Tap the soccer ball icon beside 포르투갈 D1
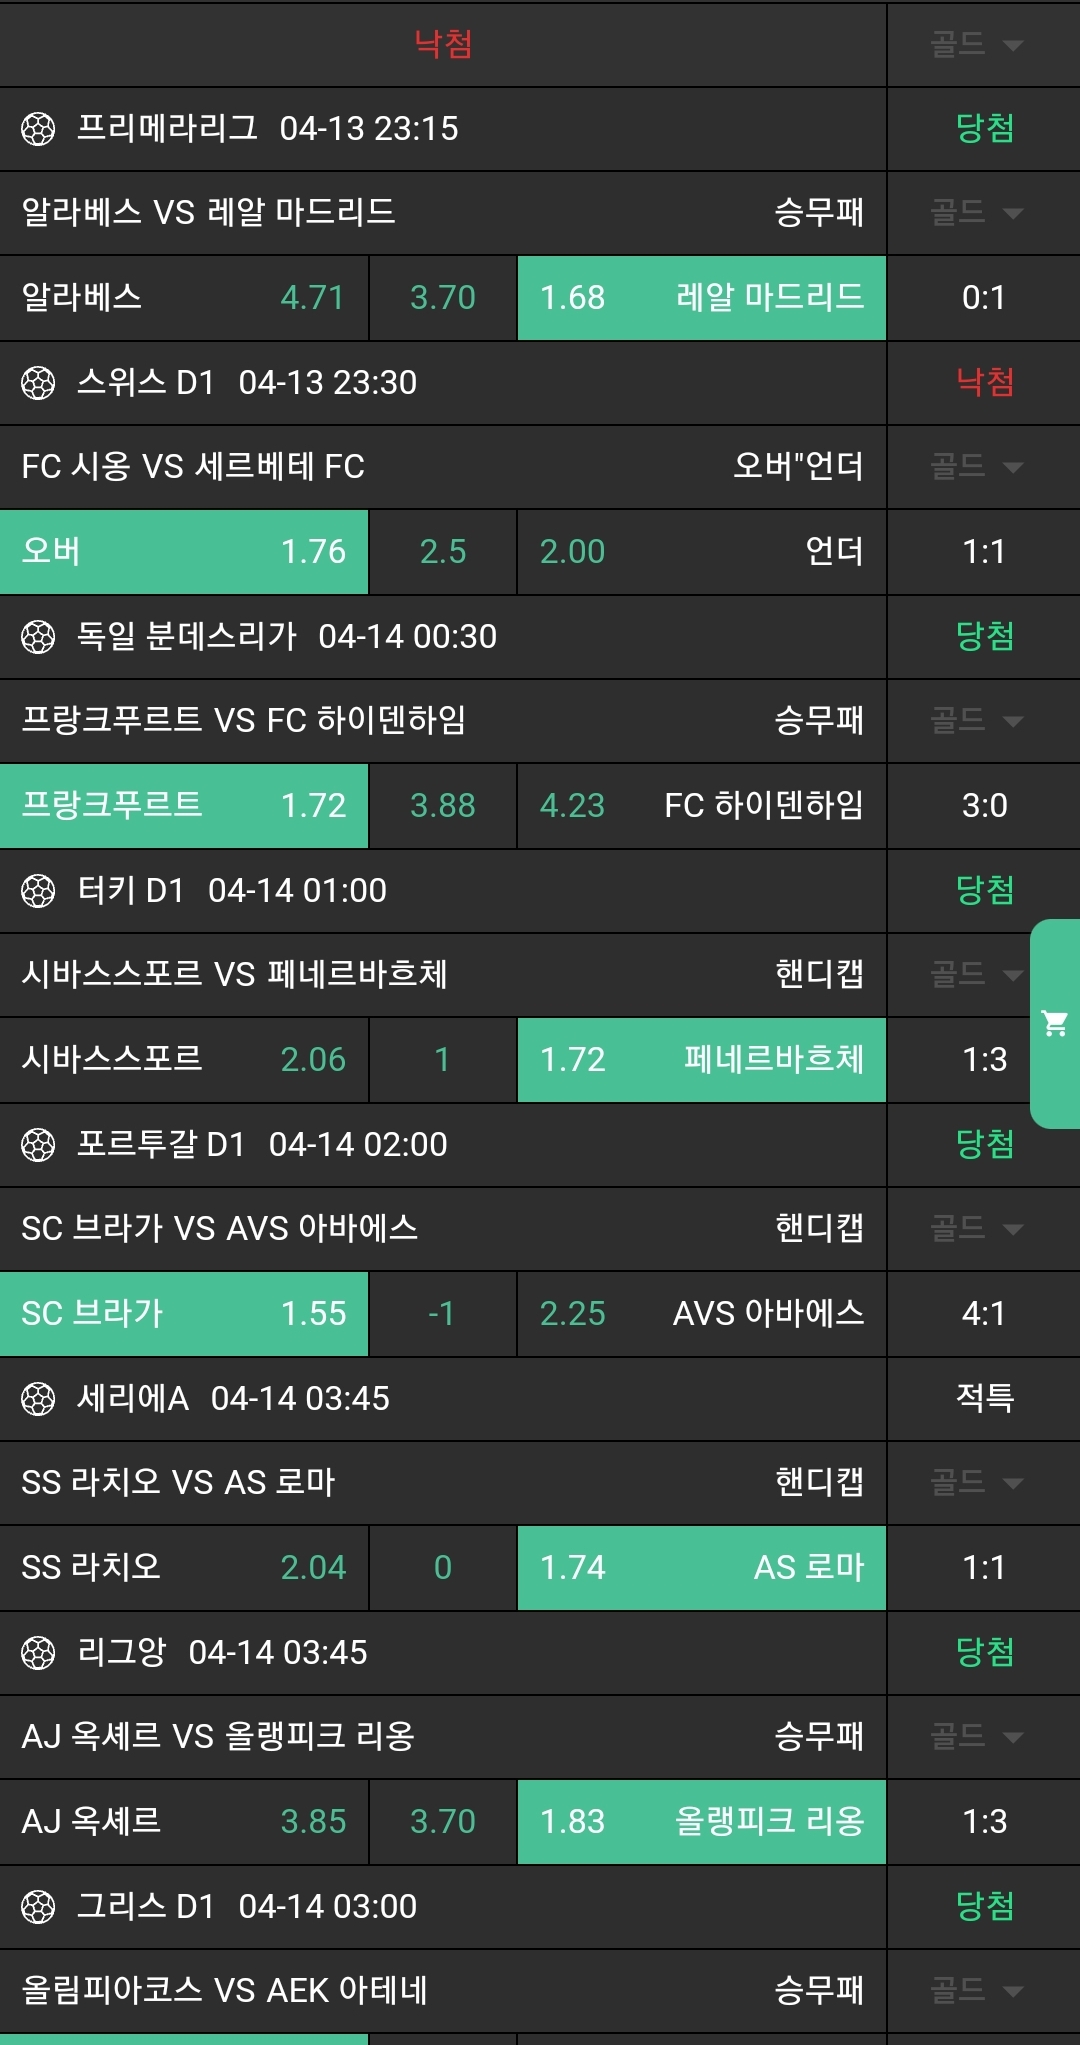 (x=38, y=1145)
